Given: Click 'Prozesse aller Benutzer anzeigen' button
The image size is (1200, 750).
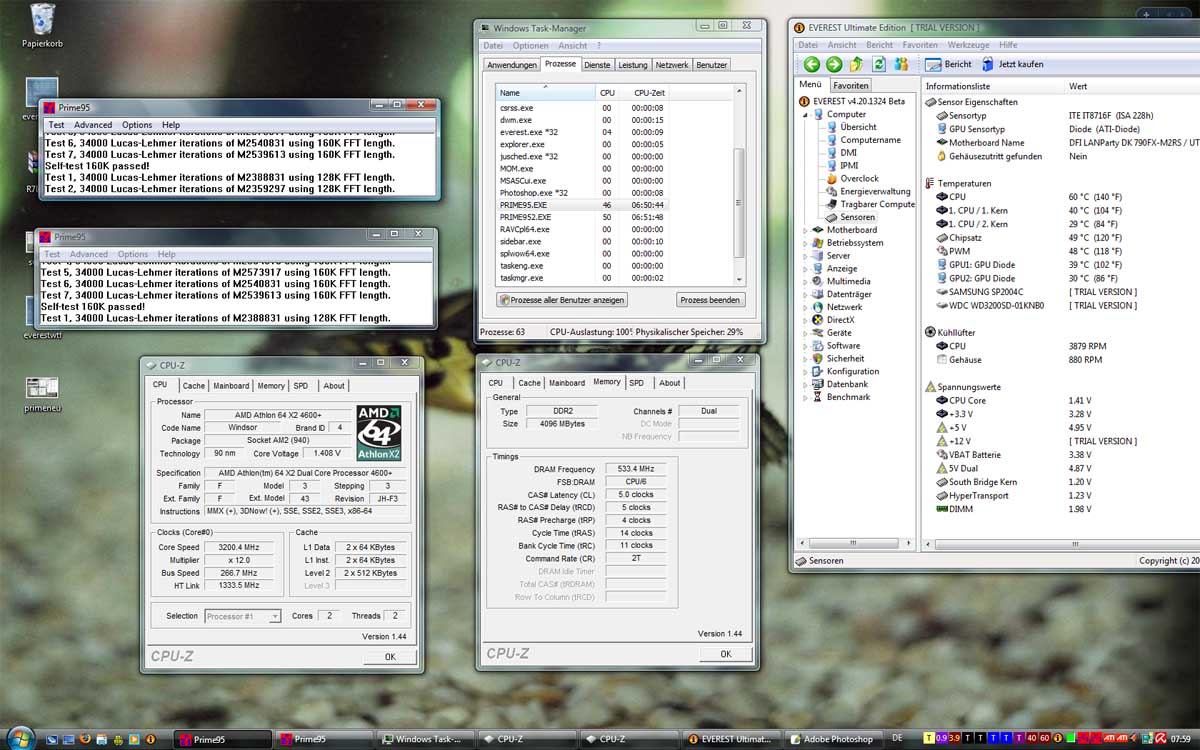Looking at the screenshot, I should pos(562,300).
